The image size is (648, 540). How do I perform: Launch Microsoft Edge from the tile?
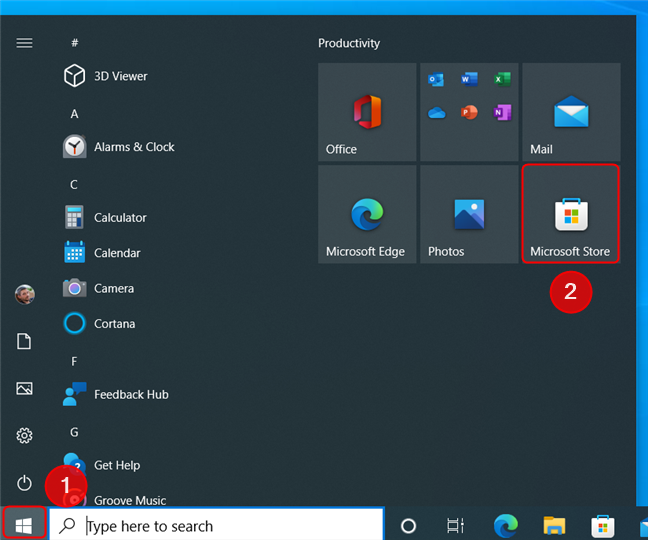point(367,214)
